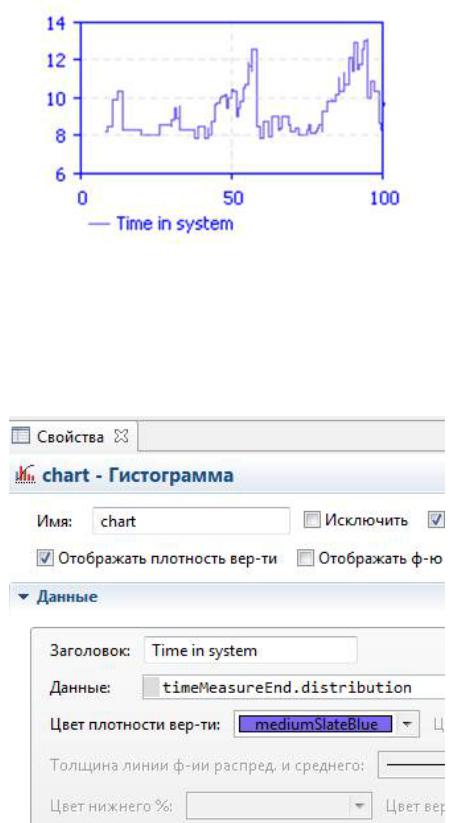Toggle the checked box right of Исключить
Viewport: 453px width, 823px height.
coord(436,520)
